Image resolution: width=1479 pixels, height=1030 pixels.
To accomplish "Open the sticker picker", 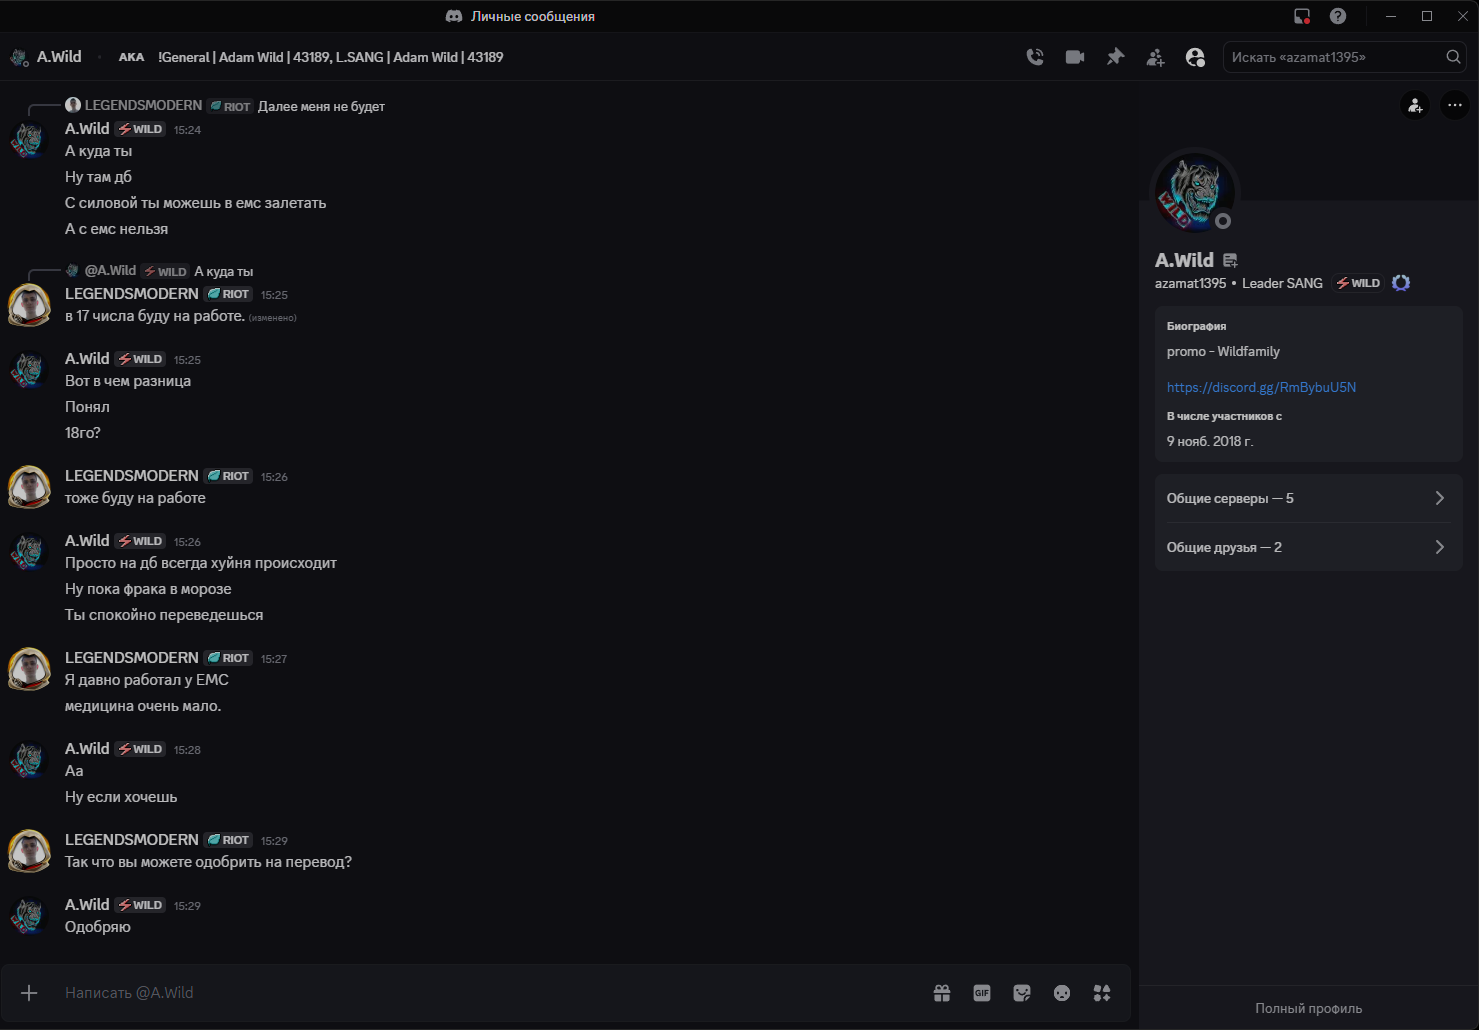I will (1022, 993).
